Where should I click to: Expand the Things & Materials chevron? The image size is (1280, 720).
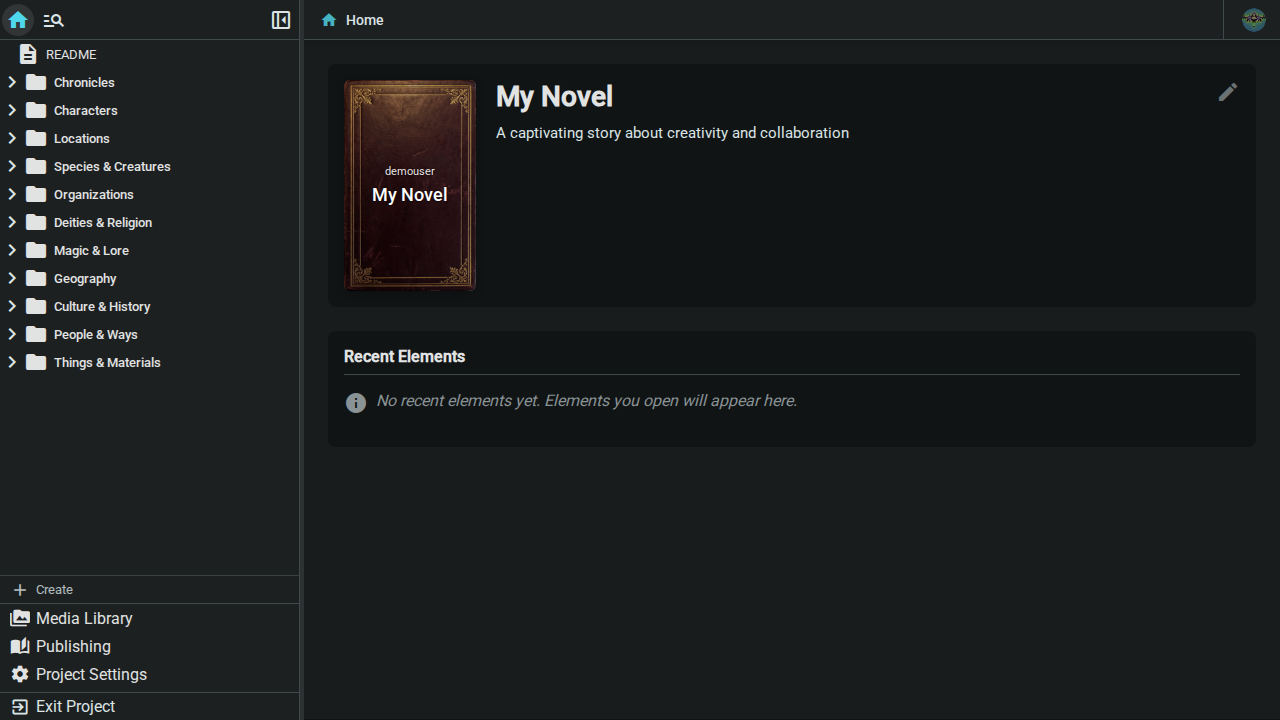[x=12, y=362]
